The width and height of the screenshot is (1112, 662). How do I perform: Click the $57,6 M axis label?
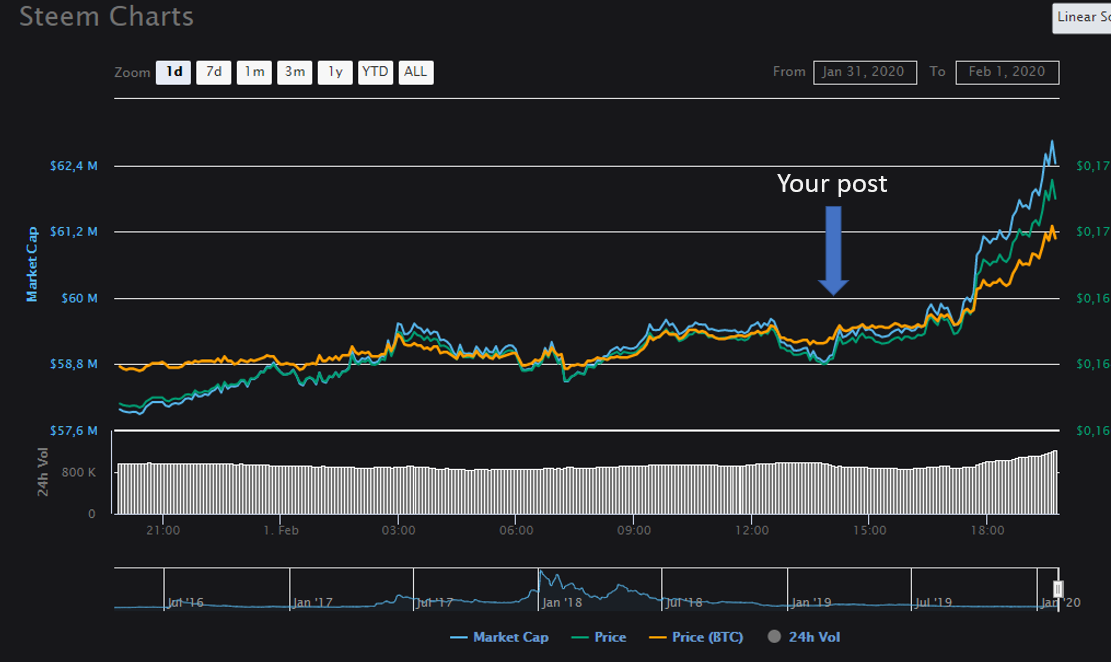(74, 431)
